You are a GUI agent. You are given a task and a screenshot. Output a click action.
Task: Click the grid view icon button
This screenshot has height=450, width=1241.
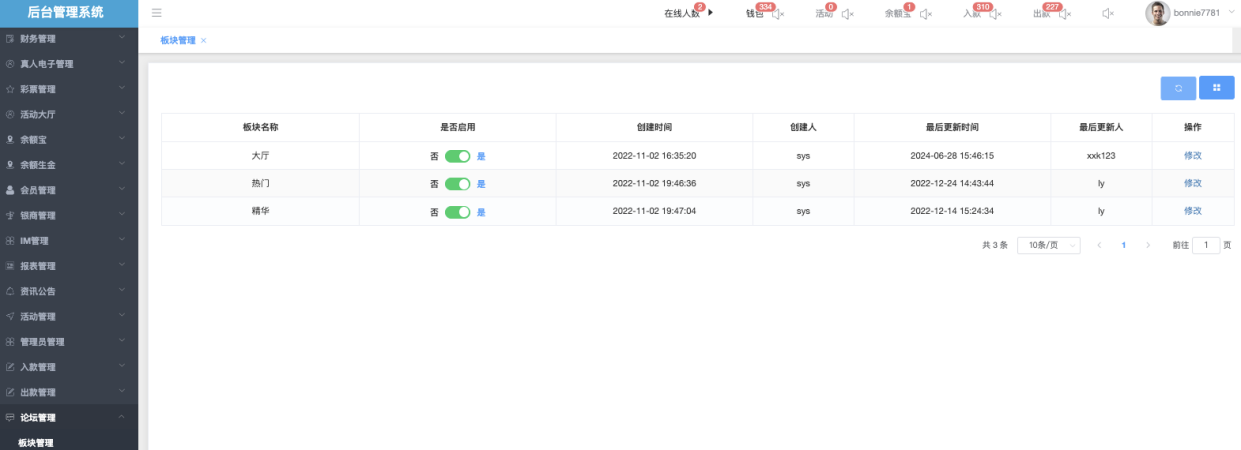(1216, 88)
